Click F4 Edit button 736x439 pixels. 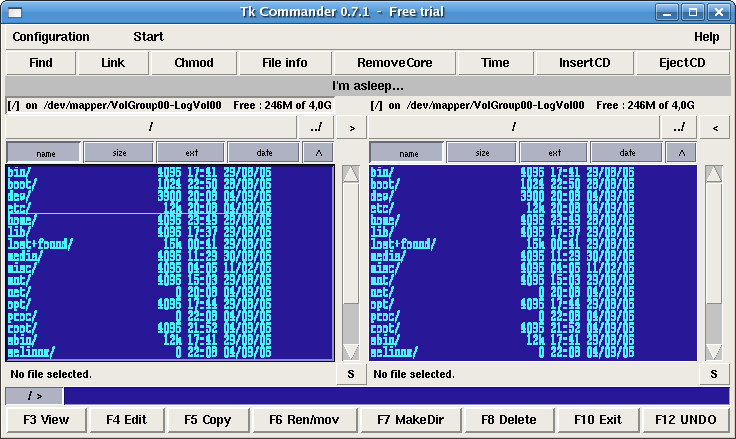127,420
